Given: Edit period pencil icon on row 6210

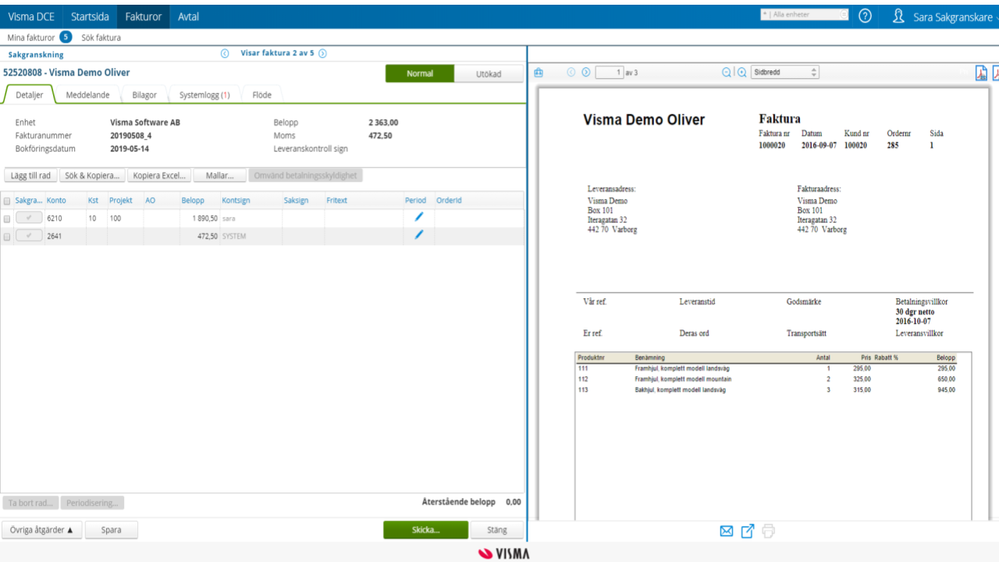Looking at the screenshot, I should [419, 217].
